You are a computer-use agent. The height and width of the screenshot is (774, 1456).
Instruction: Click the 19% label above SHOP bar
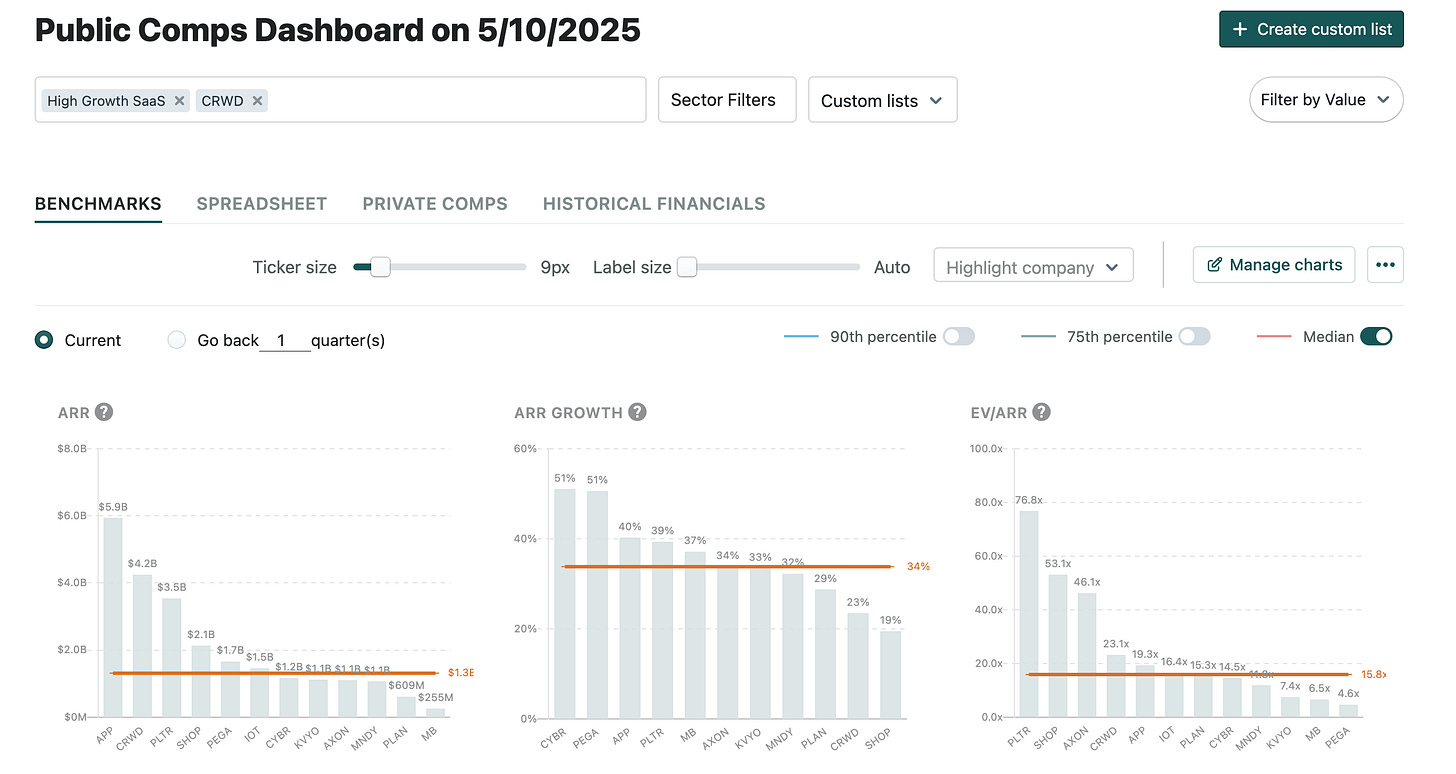[x=890, y=620]
